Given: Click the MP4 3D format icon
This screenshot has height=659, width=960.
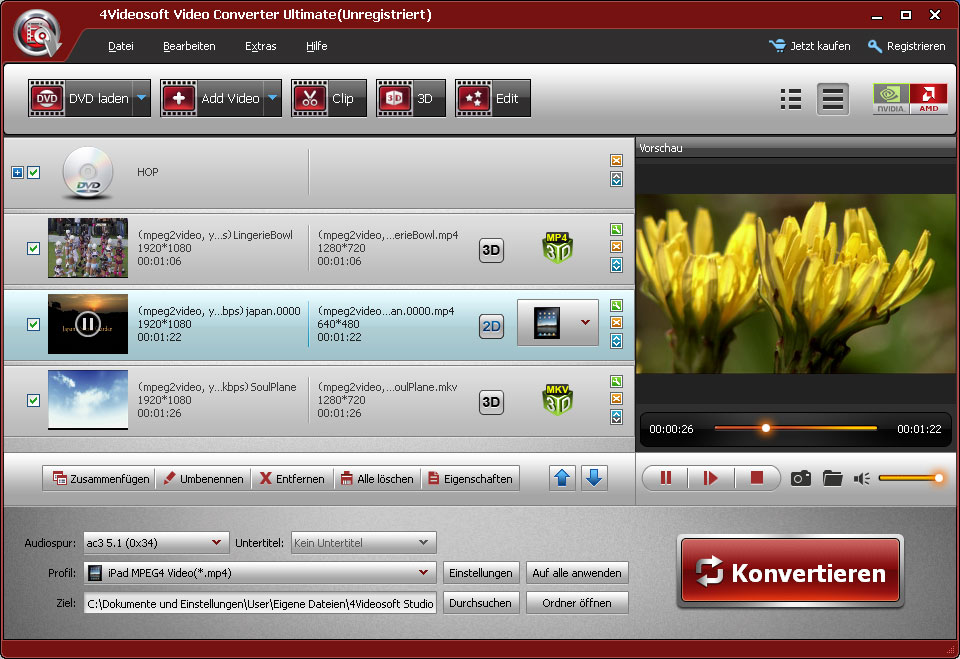Looking at the screenshot, I should coord(557,247).
